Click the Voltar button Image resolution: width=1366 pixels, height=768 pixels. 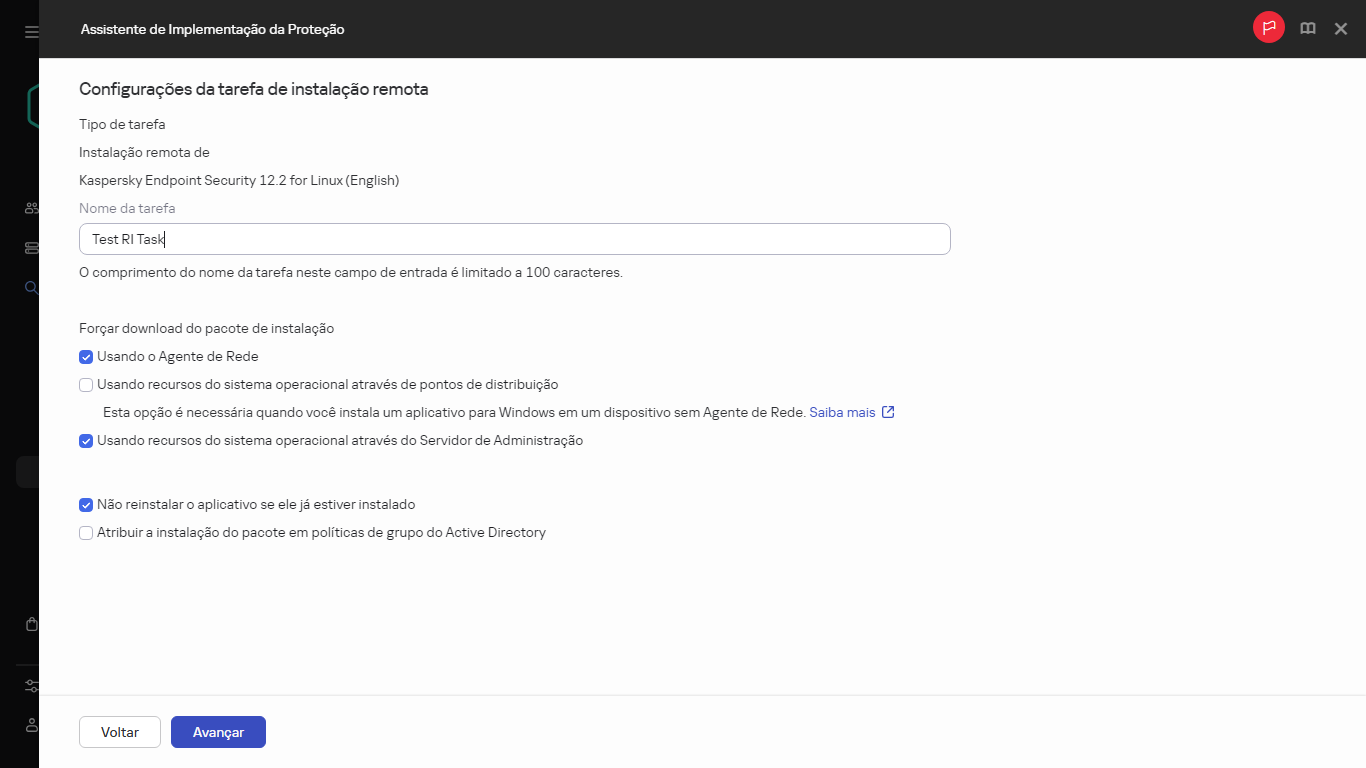pos(119,731)
